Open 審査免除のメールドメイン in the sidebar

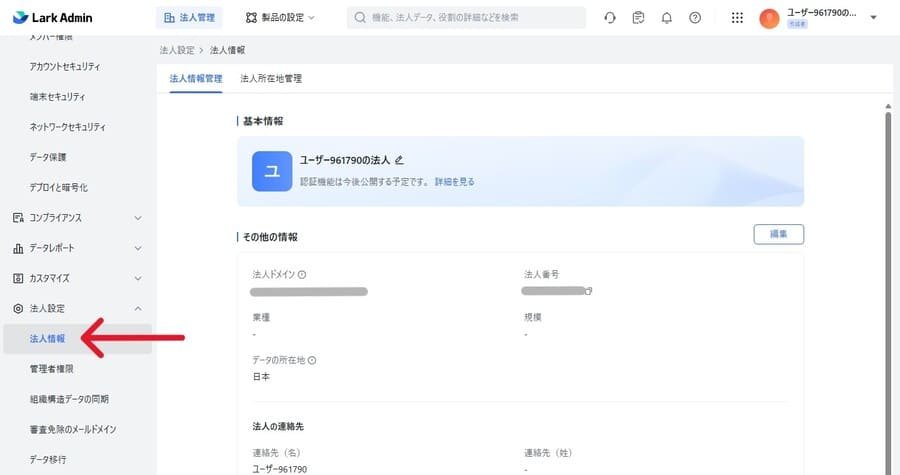(x=73, y=429)
